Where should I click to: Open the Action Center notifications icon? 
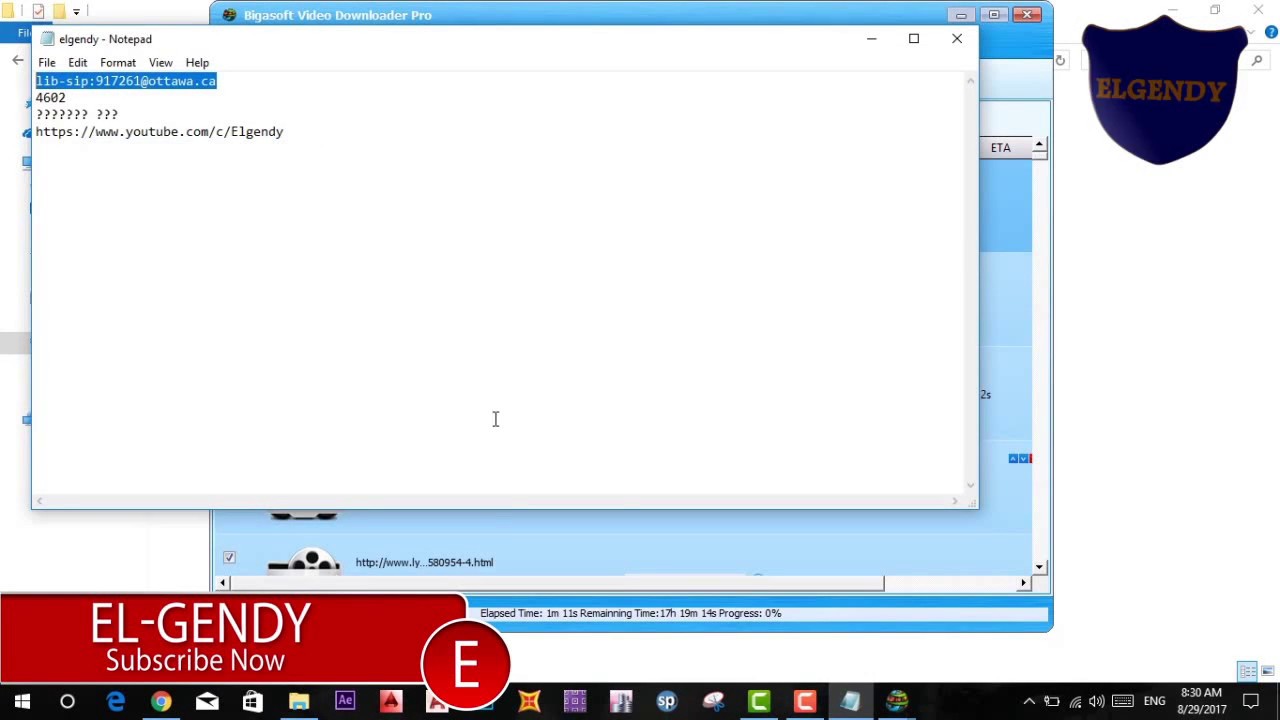tap(1251, 701)
